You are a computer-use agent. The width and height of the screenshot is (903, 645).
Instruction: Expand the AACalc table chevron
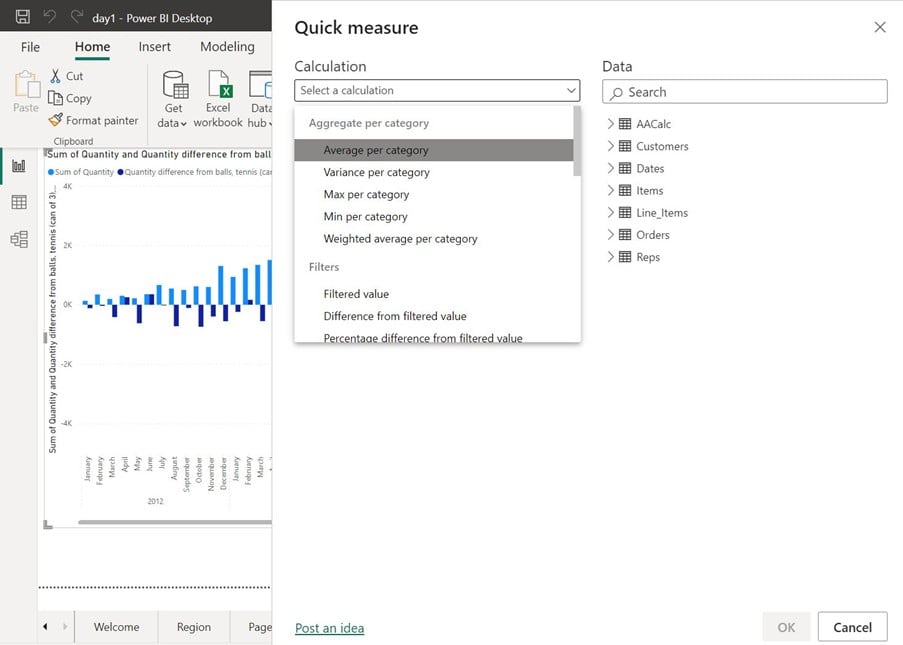(610, 124)
